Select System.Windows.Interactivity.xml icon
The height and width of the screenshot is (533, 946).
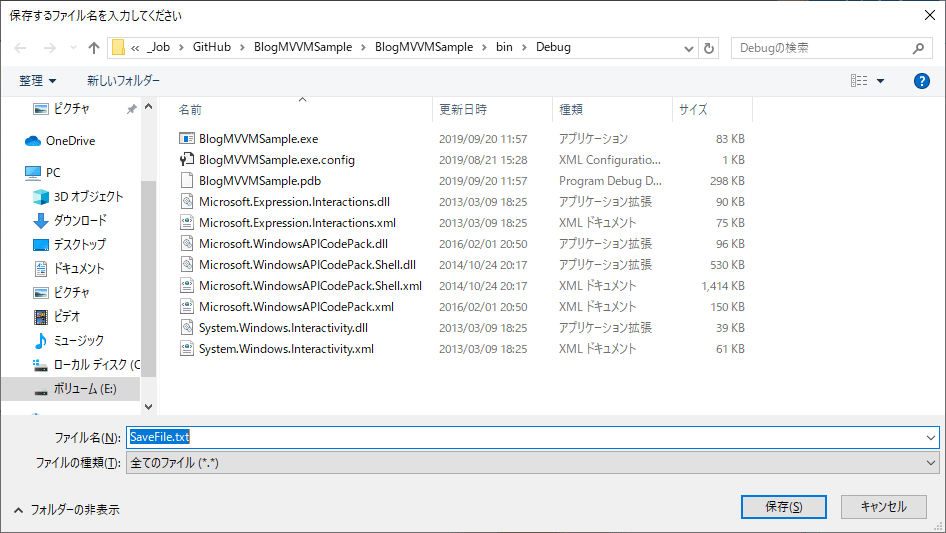tap(187, 349)
